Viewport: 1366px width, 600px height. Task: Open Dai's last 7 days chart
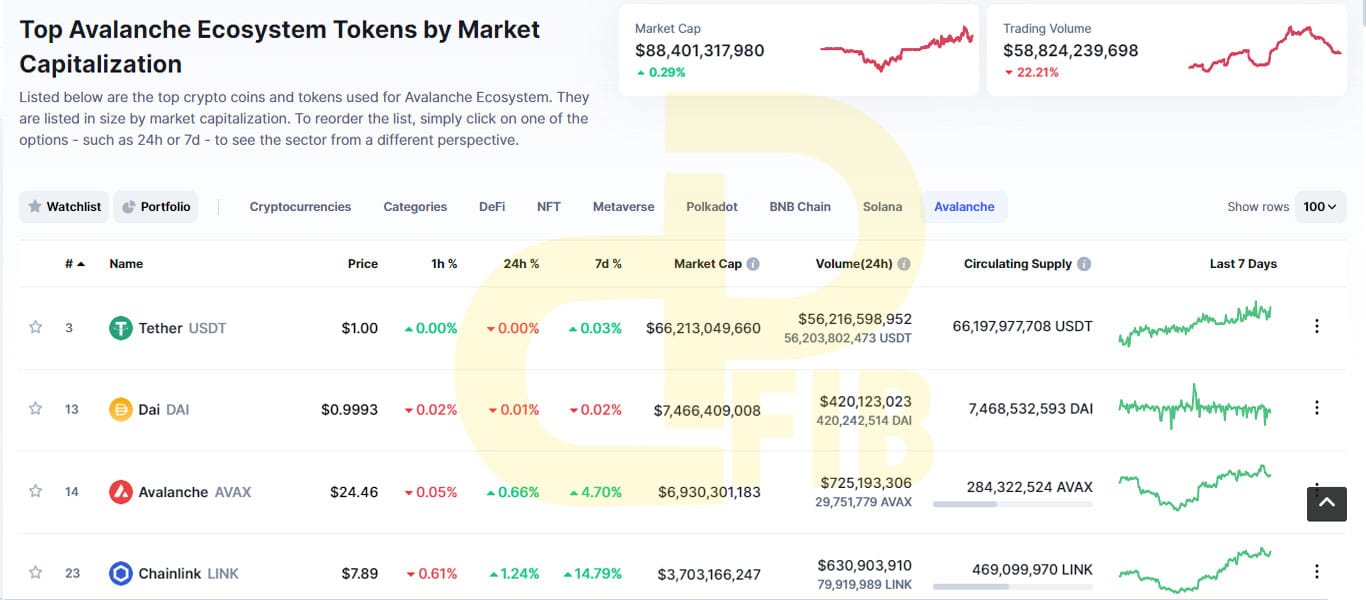pos(1195,406)
